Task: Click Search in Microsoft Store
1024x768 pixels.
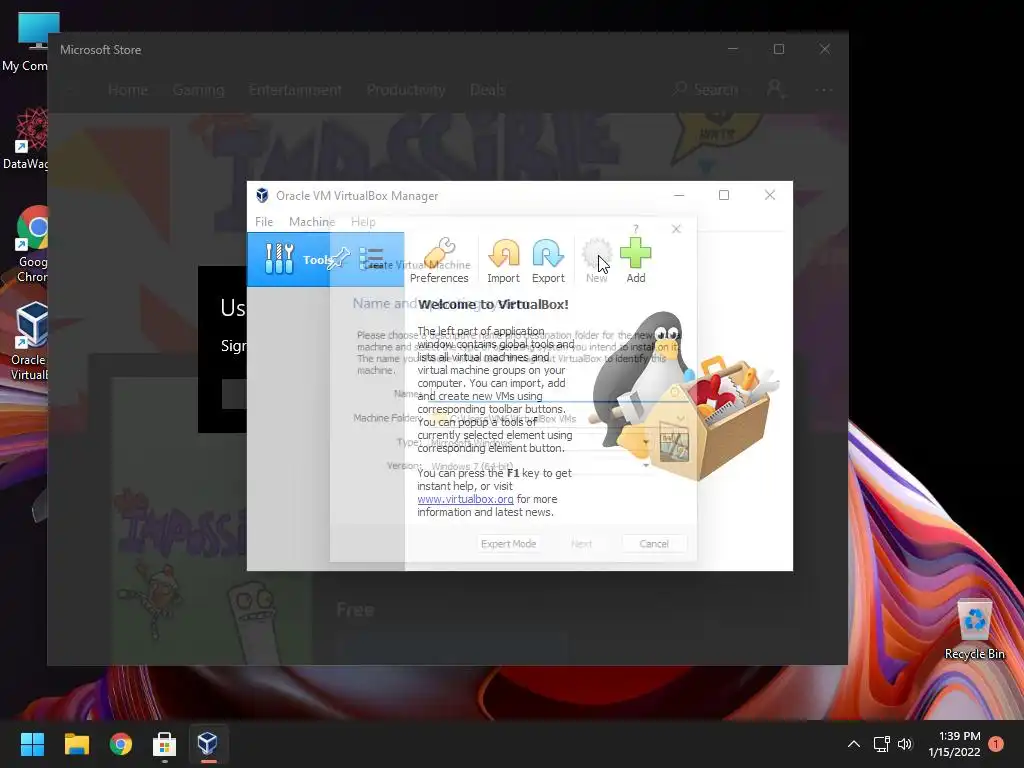Action: click(707, 89)
